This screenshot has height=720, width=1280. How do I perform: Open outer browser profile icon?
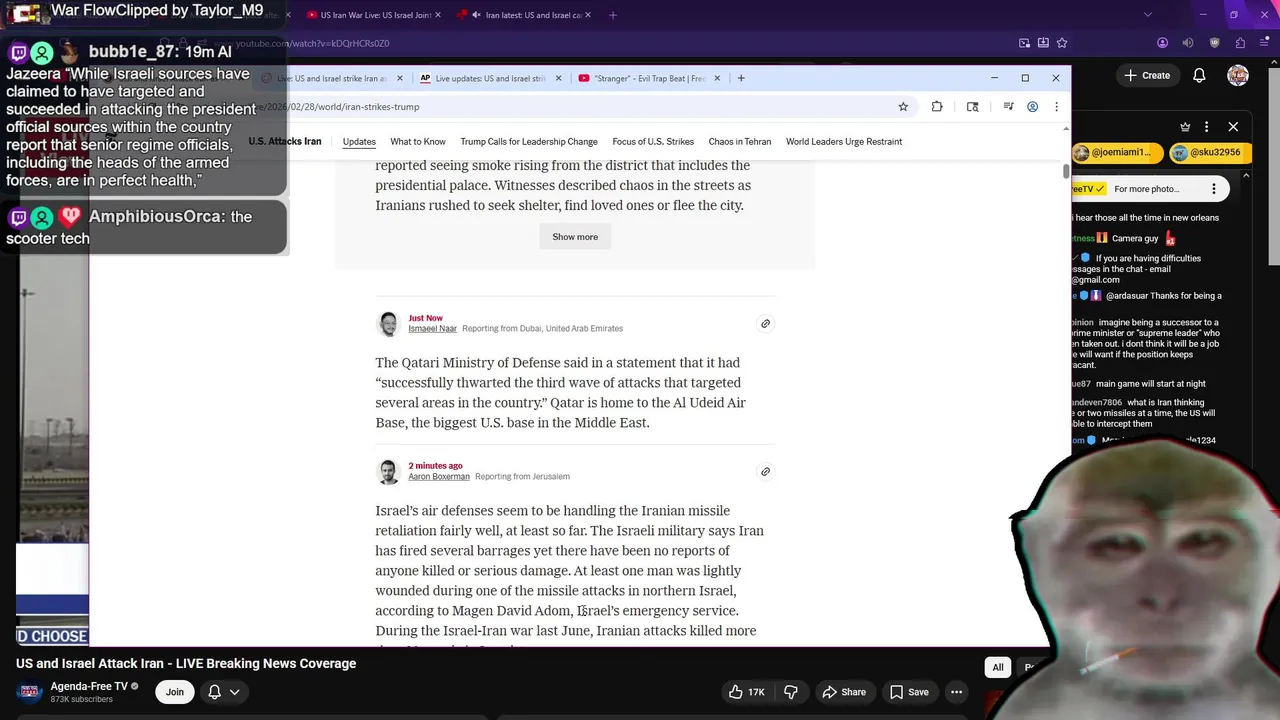tap(1162, 43)
